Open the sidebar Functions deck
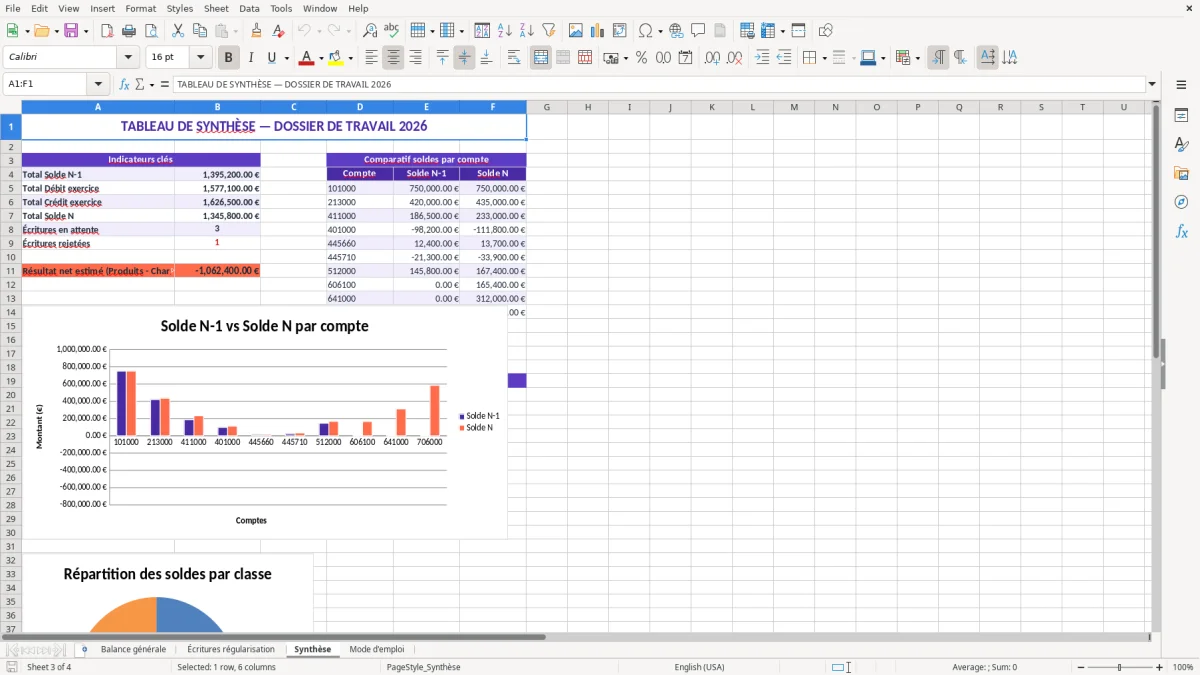 click(x=1182, y=232)
